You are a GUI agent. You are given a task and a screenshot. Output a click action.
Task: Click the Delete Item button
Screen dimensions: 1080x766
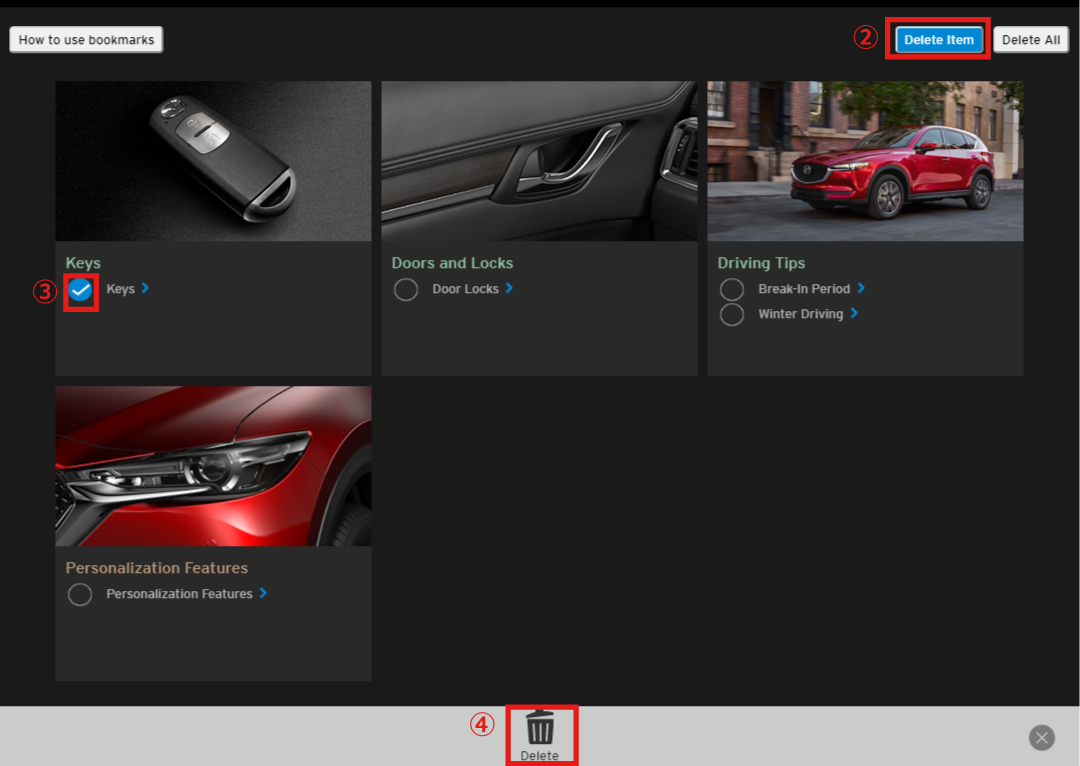937,39
